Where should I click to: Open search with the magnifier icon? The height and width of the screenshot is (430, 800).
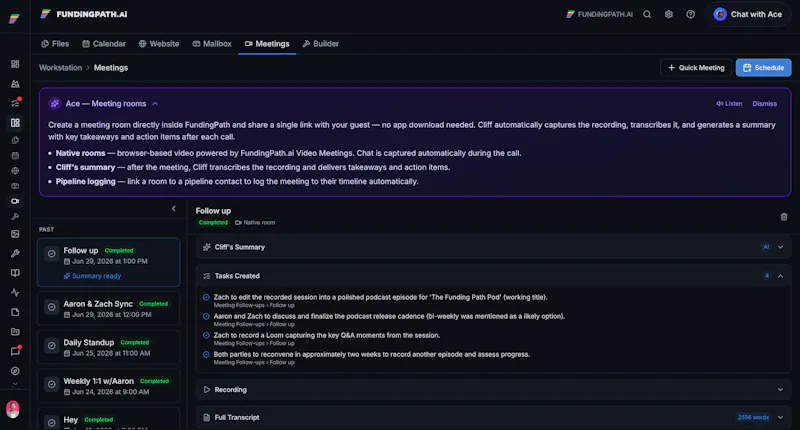tap(647, 14)
